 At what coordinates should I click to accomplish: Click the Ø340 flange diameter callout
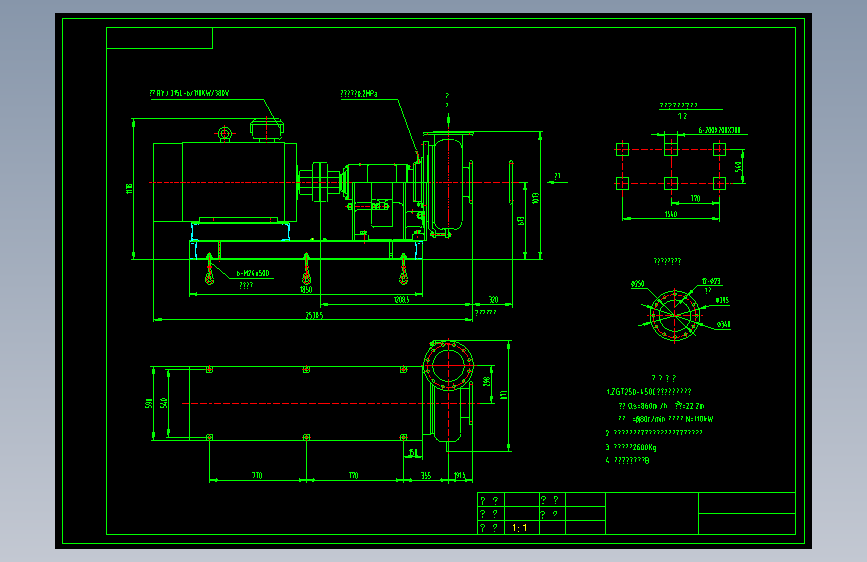click(724, 325)
